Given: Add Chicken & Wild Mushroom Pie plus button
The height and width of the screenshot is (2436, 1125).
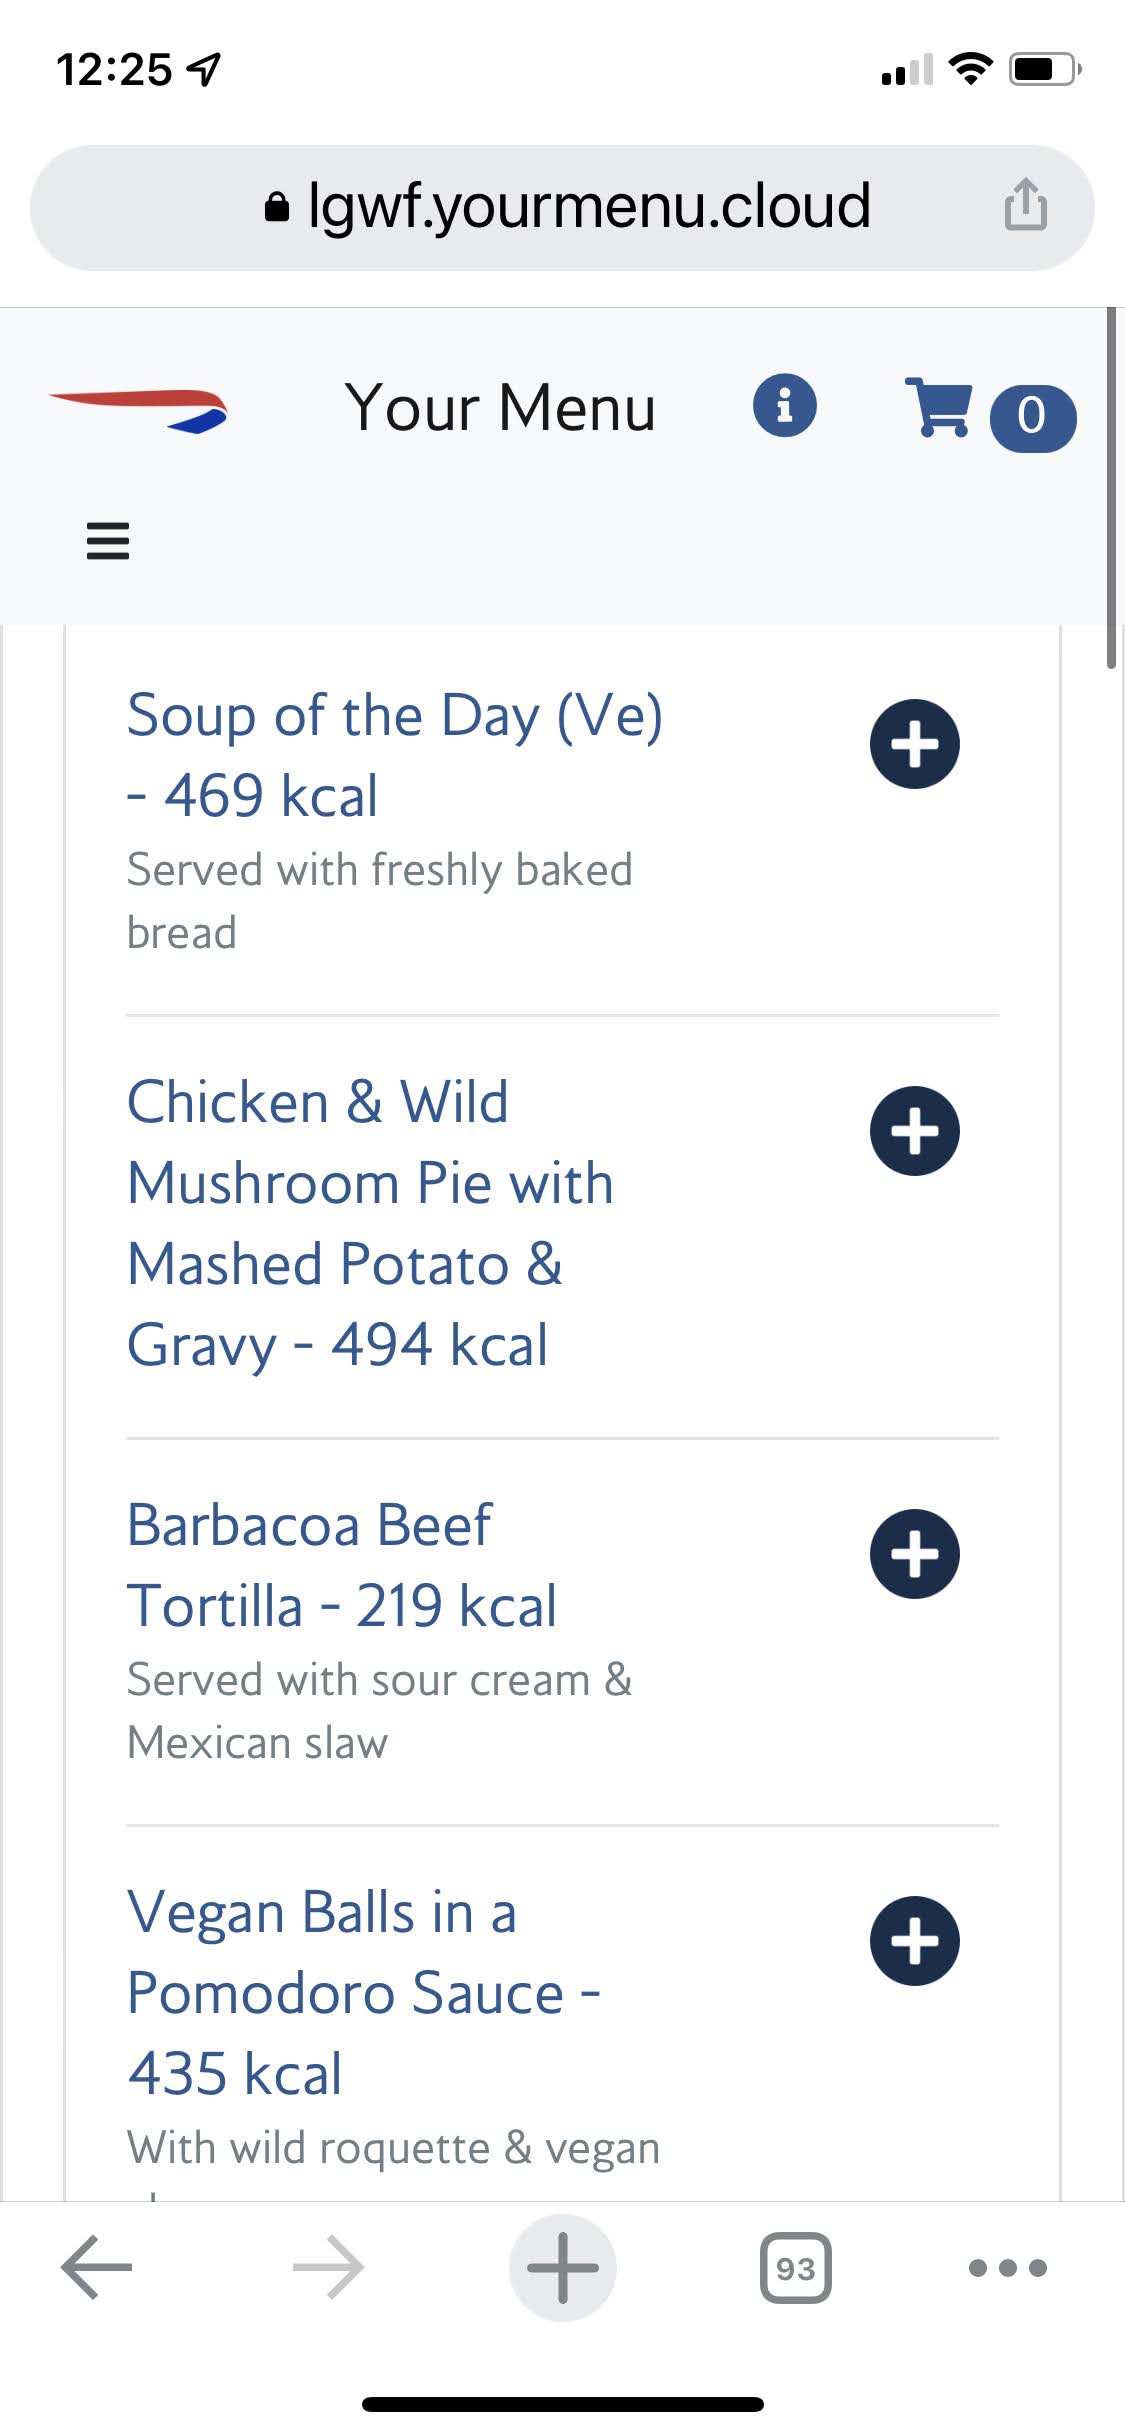Looking at the screenshot, I should [x=914, y=1131].
